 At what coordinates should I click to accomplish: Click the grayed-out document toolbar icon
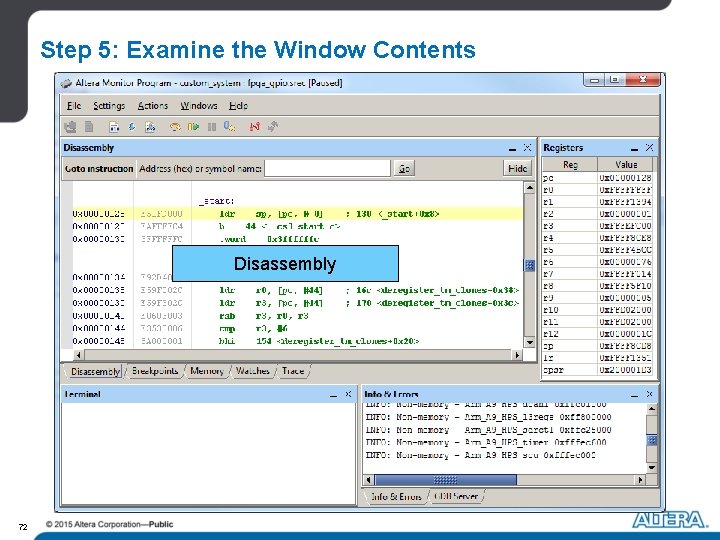pyautogui.click(x=89, y=126)
